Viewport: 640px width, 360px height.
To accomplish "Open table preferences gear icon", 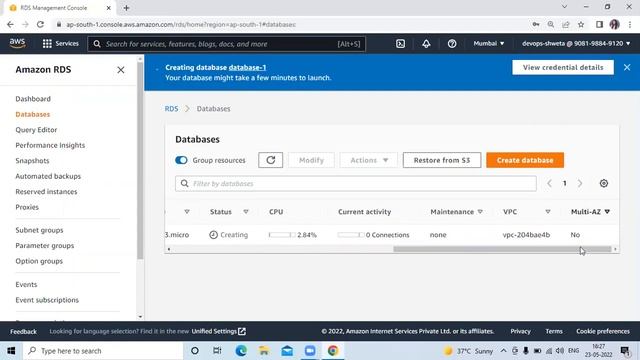I will (x=604, y=183).
